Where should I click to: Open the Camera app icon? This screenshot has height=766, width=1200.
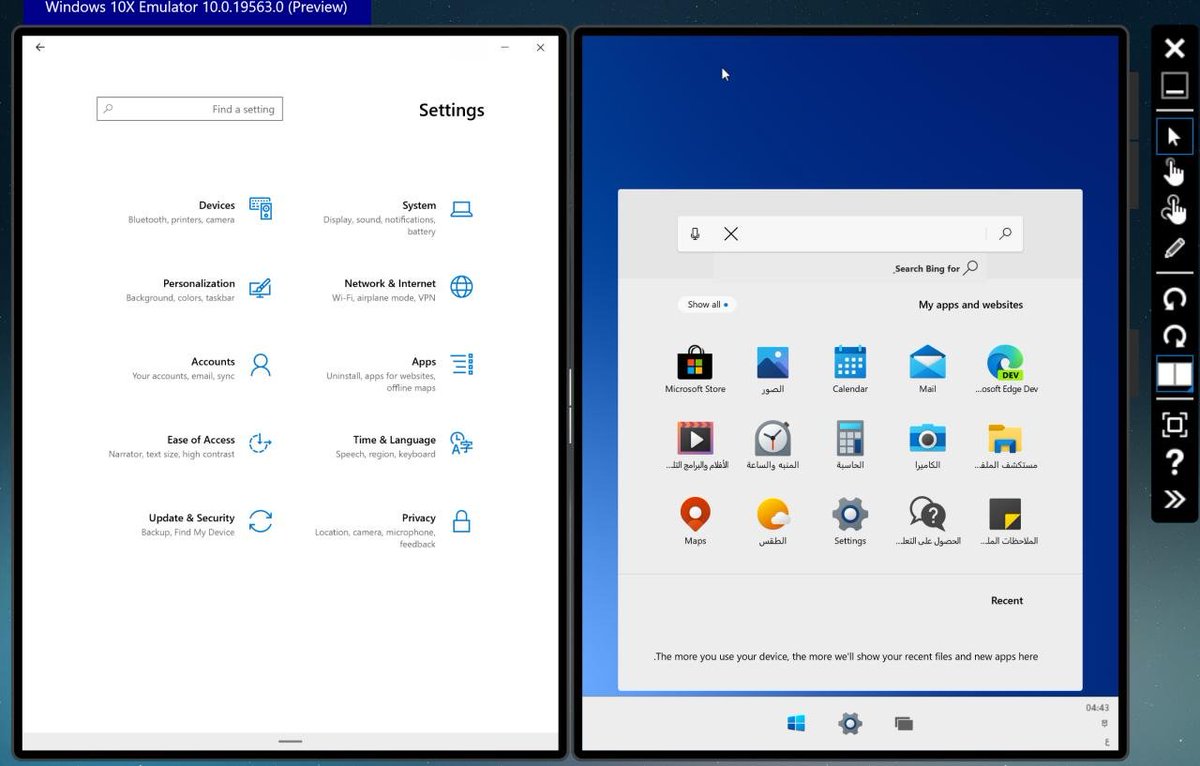coord(927,445)
